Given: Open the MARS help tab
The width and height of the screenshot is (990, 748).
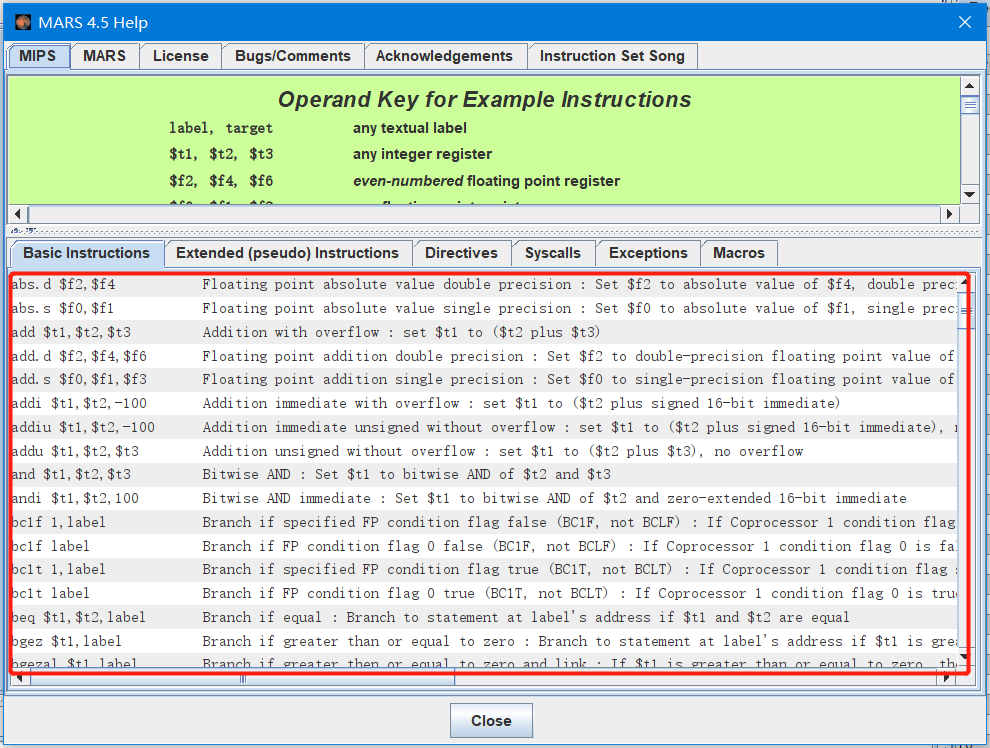Looking at the screenshot, I should coord(104,56).
